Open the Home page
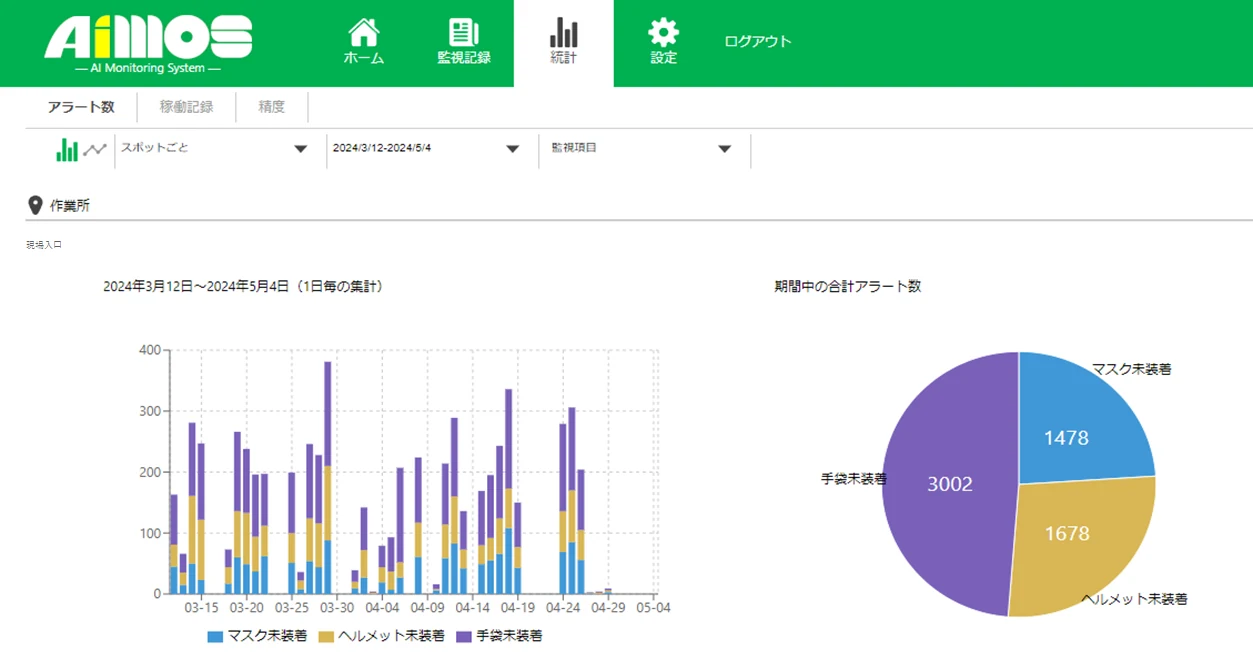Viewport: 1253px width, 652px height. (x=364, y=41)
